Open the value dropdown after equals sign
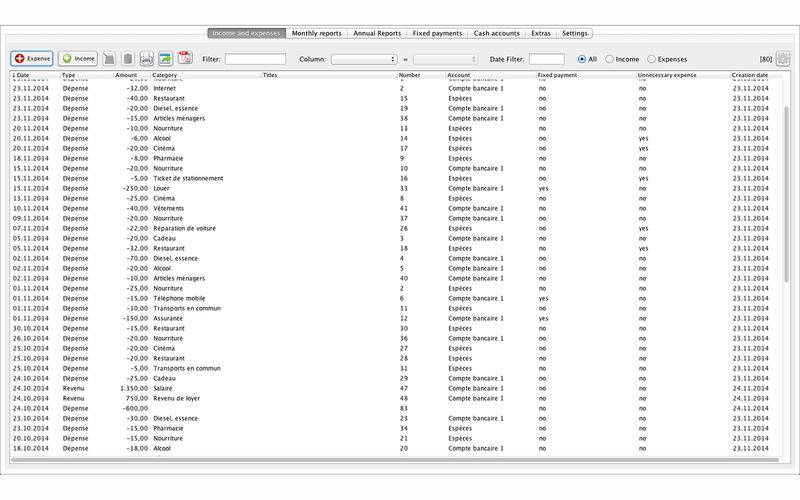The width and height of the screenshot is (800, 500). [x=445, y=59]
